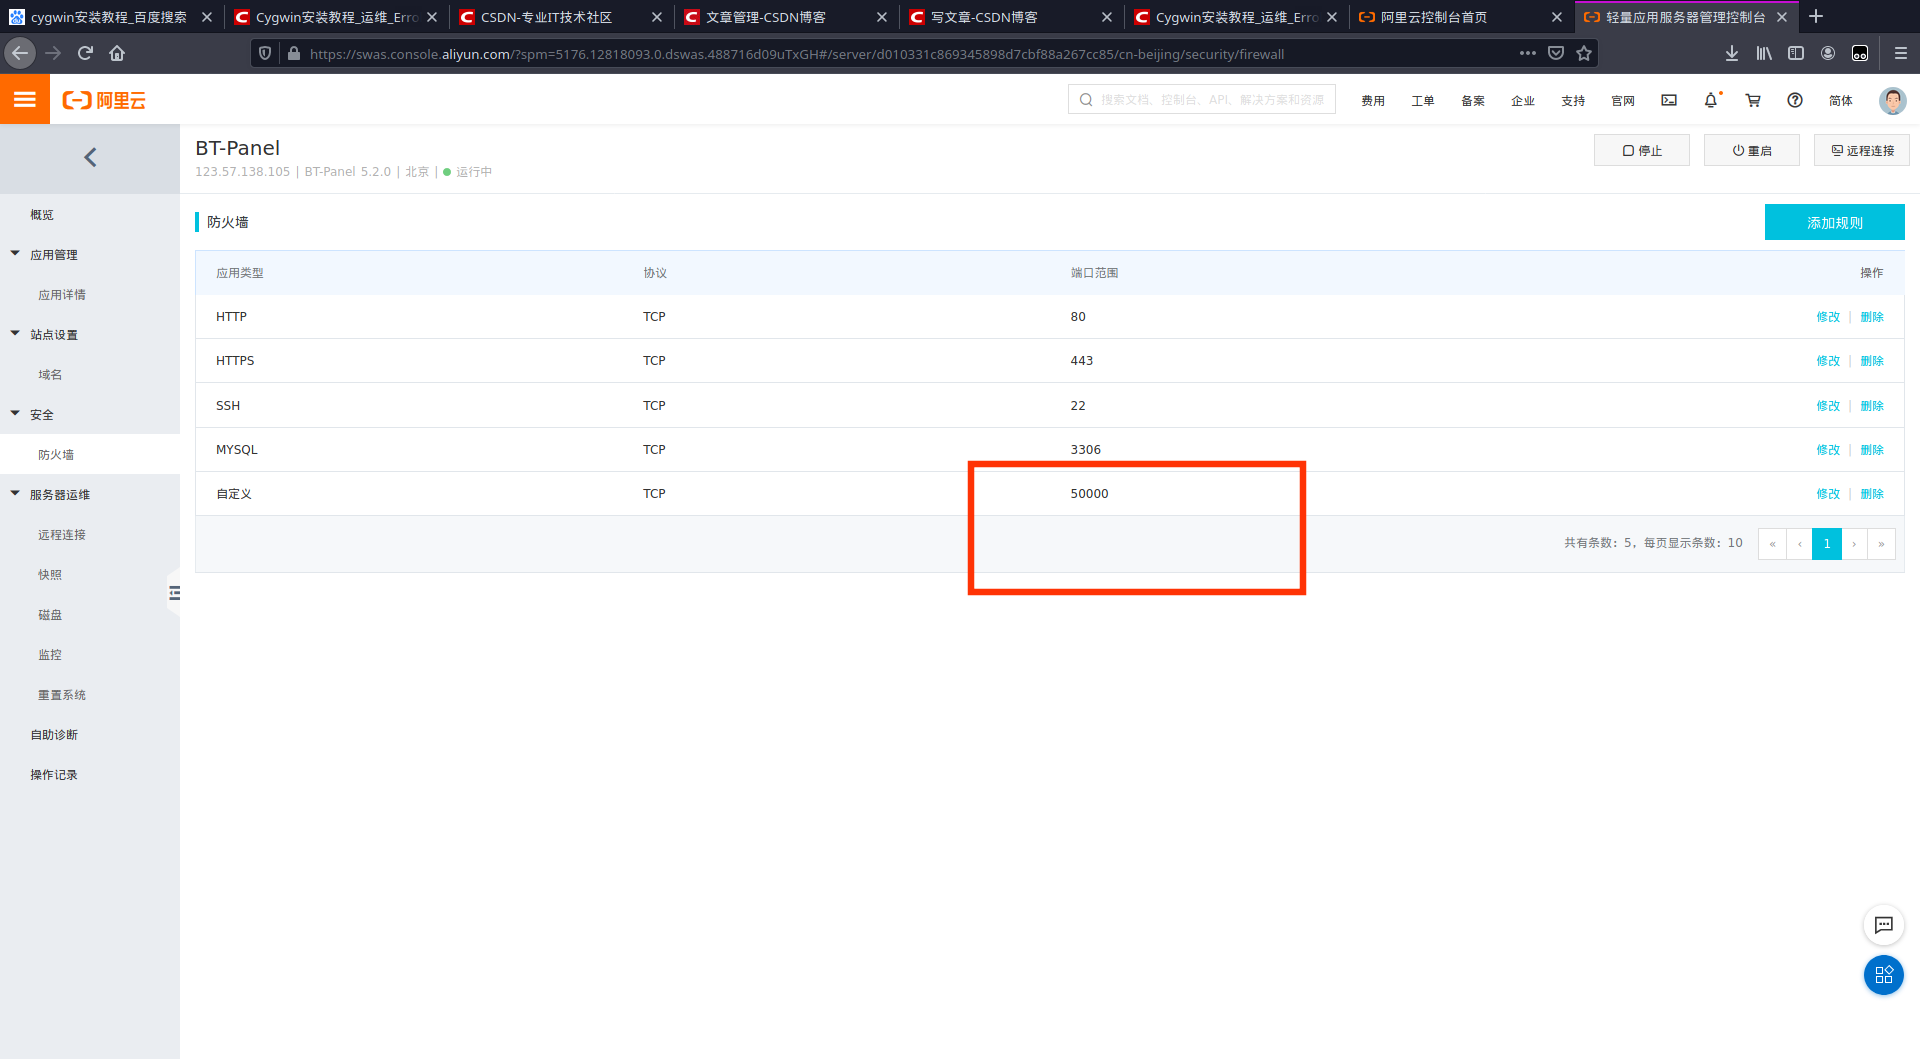1920x1059 pixels.
Task: Open 监控 in the sidebar
Action: coord(50,655)
